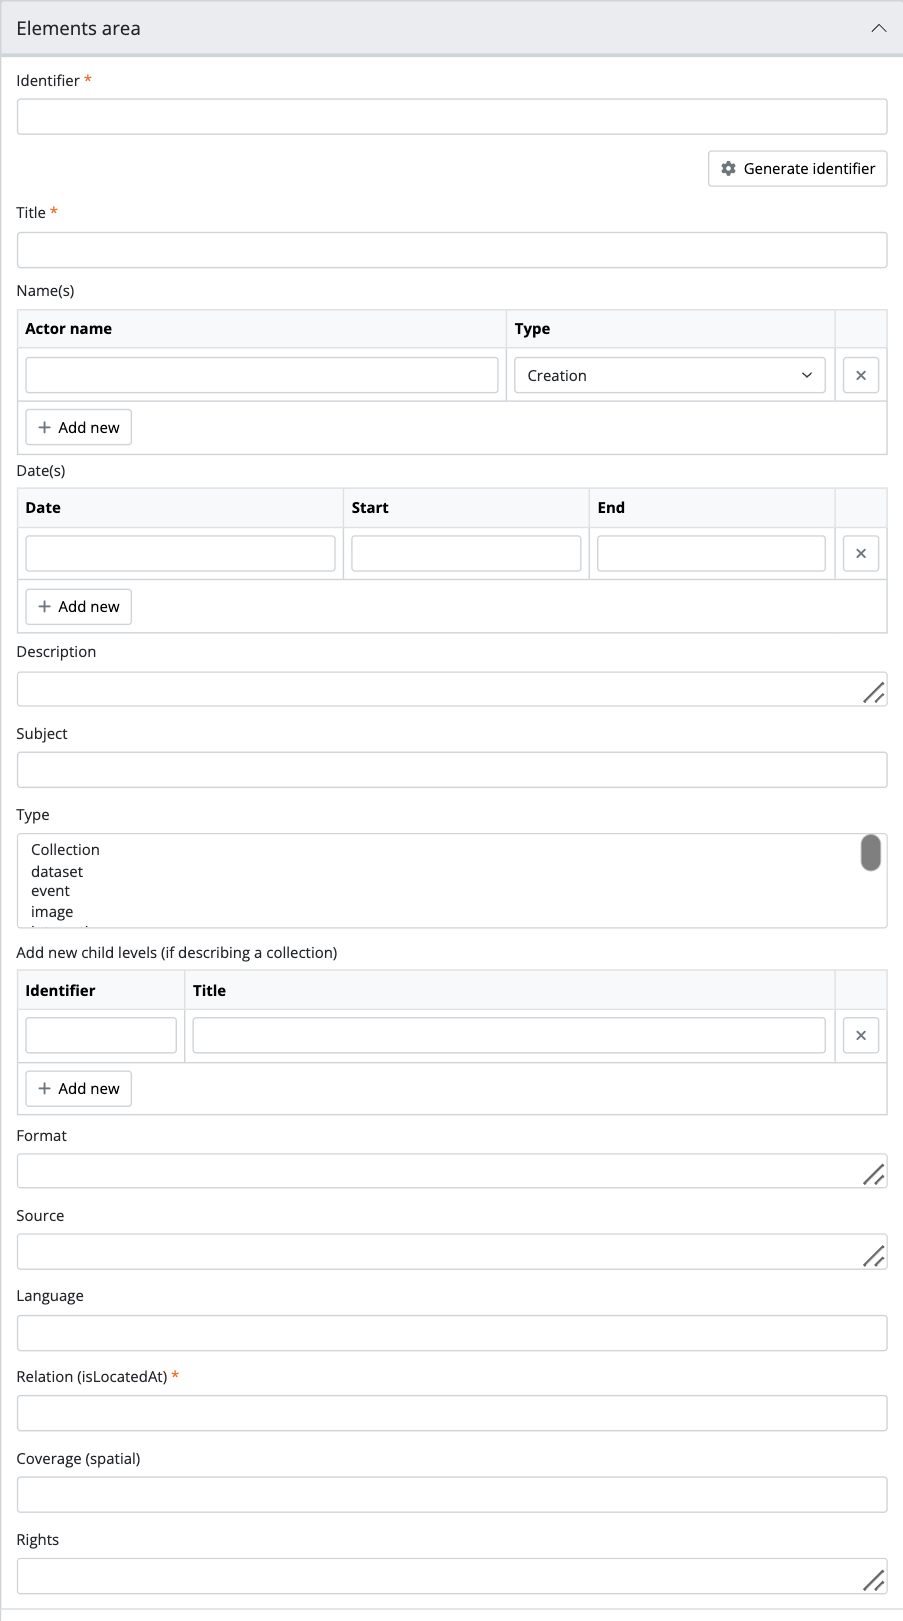Remove the actor name row
Image resolution: width=903 pixels, height=1621 pixels.
pos(860,375)
